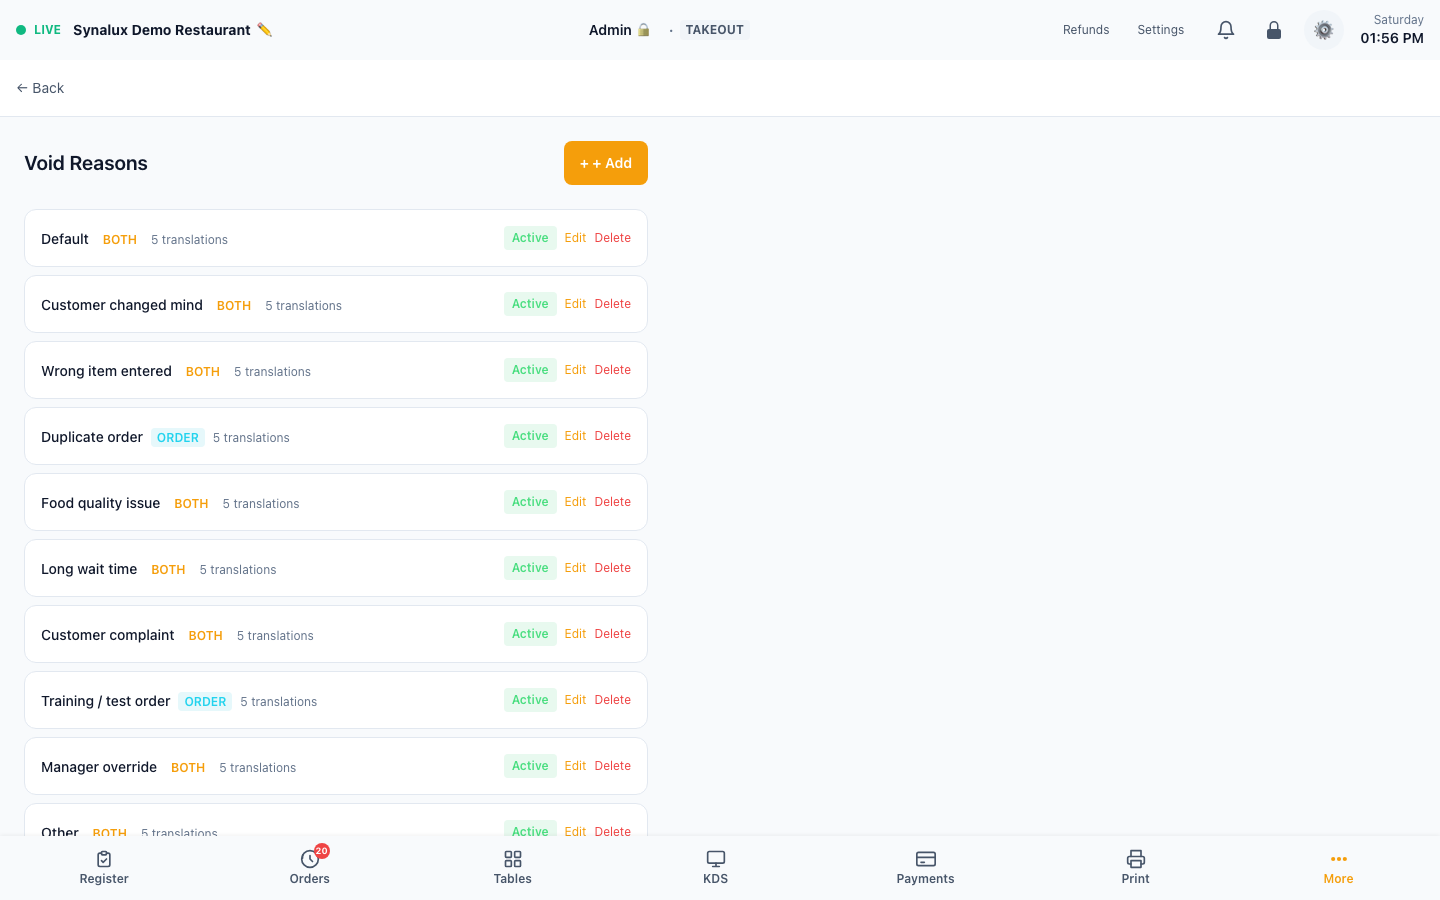Open the More menu in bottom bar
Image resolution: width=1440 pixels, height=900 pixels.
[1338, 867]
